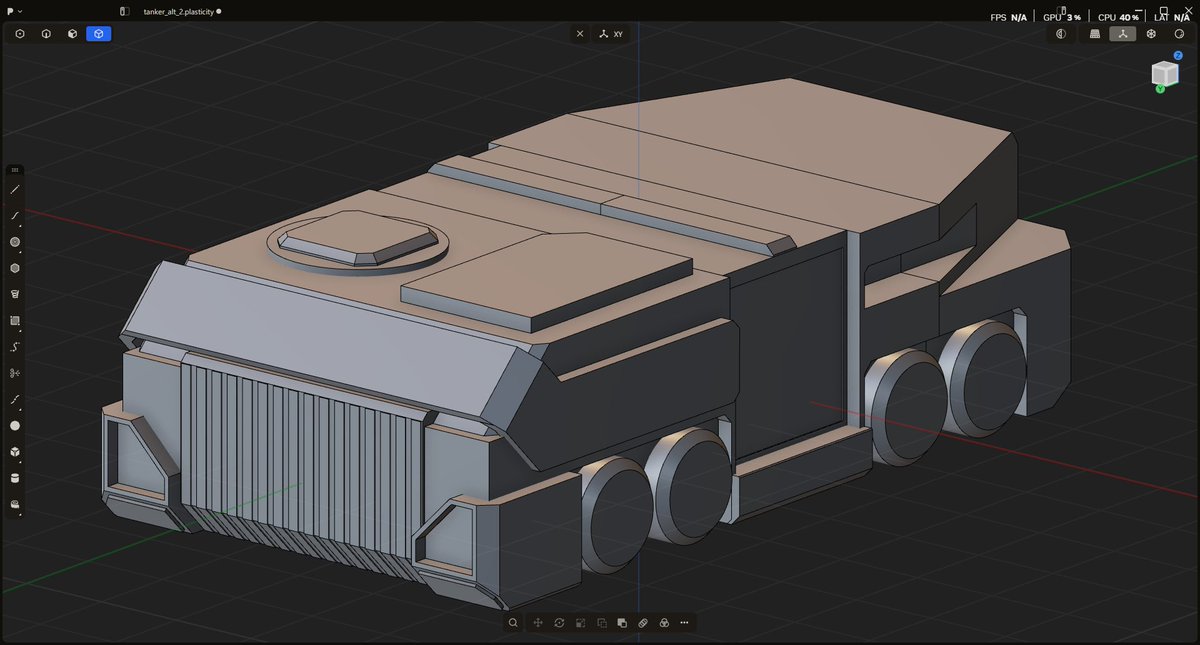Toggle the half-circle x-ray view icon
The height and width of the screenshot is (645, 1200).
(x=1061, y=33)
